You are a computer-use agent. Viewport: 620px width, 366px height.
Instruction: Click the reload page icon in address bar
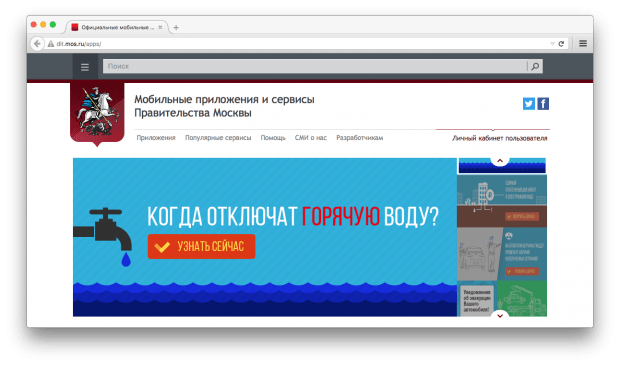pos(561,44)
